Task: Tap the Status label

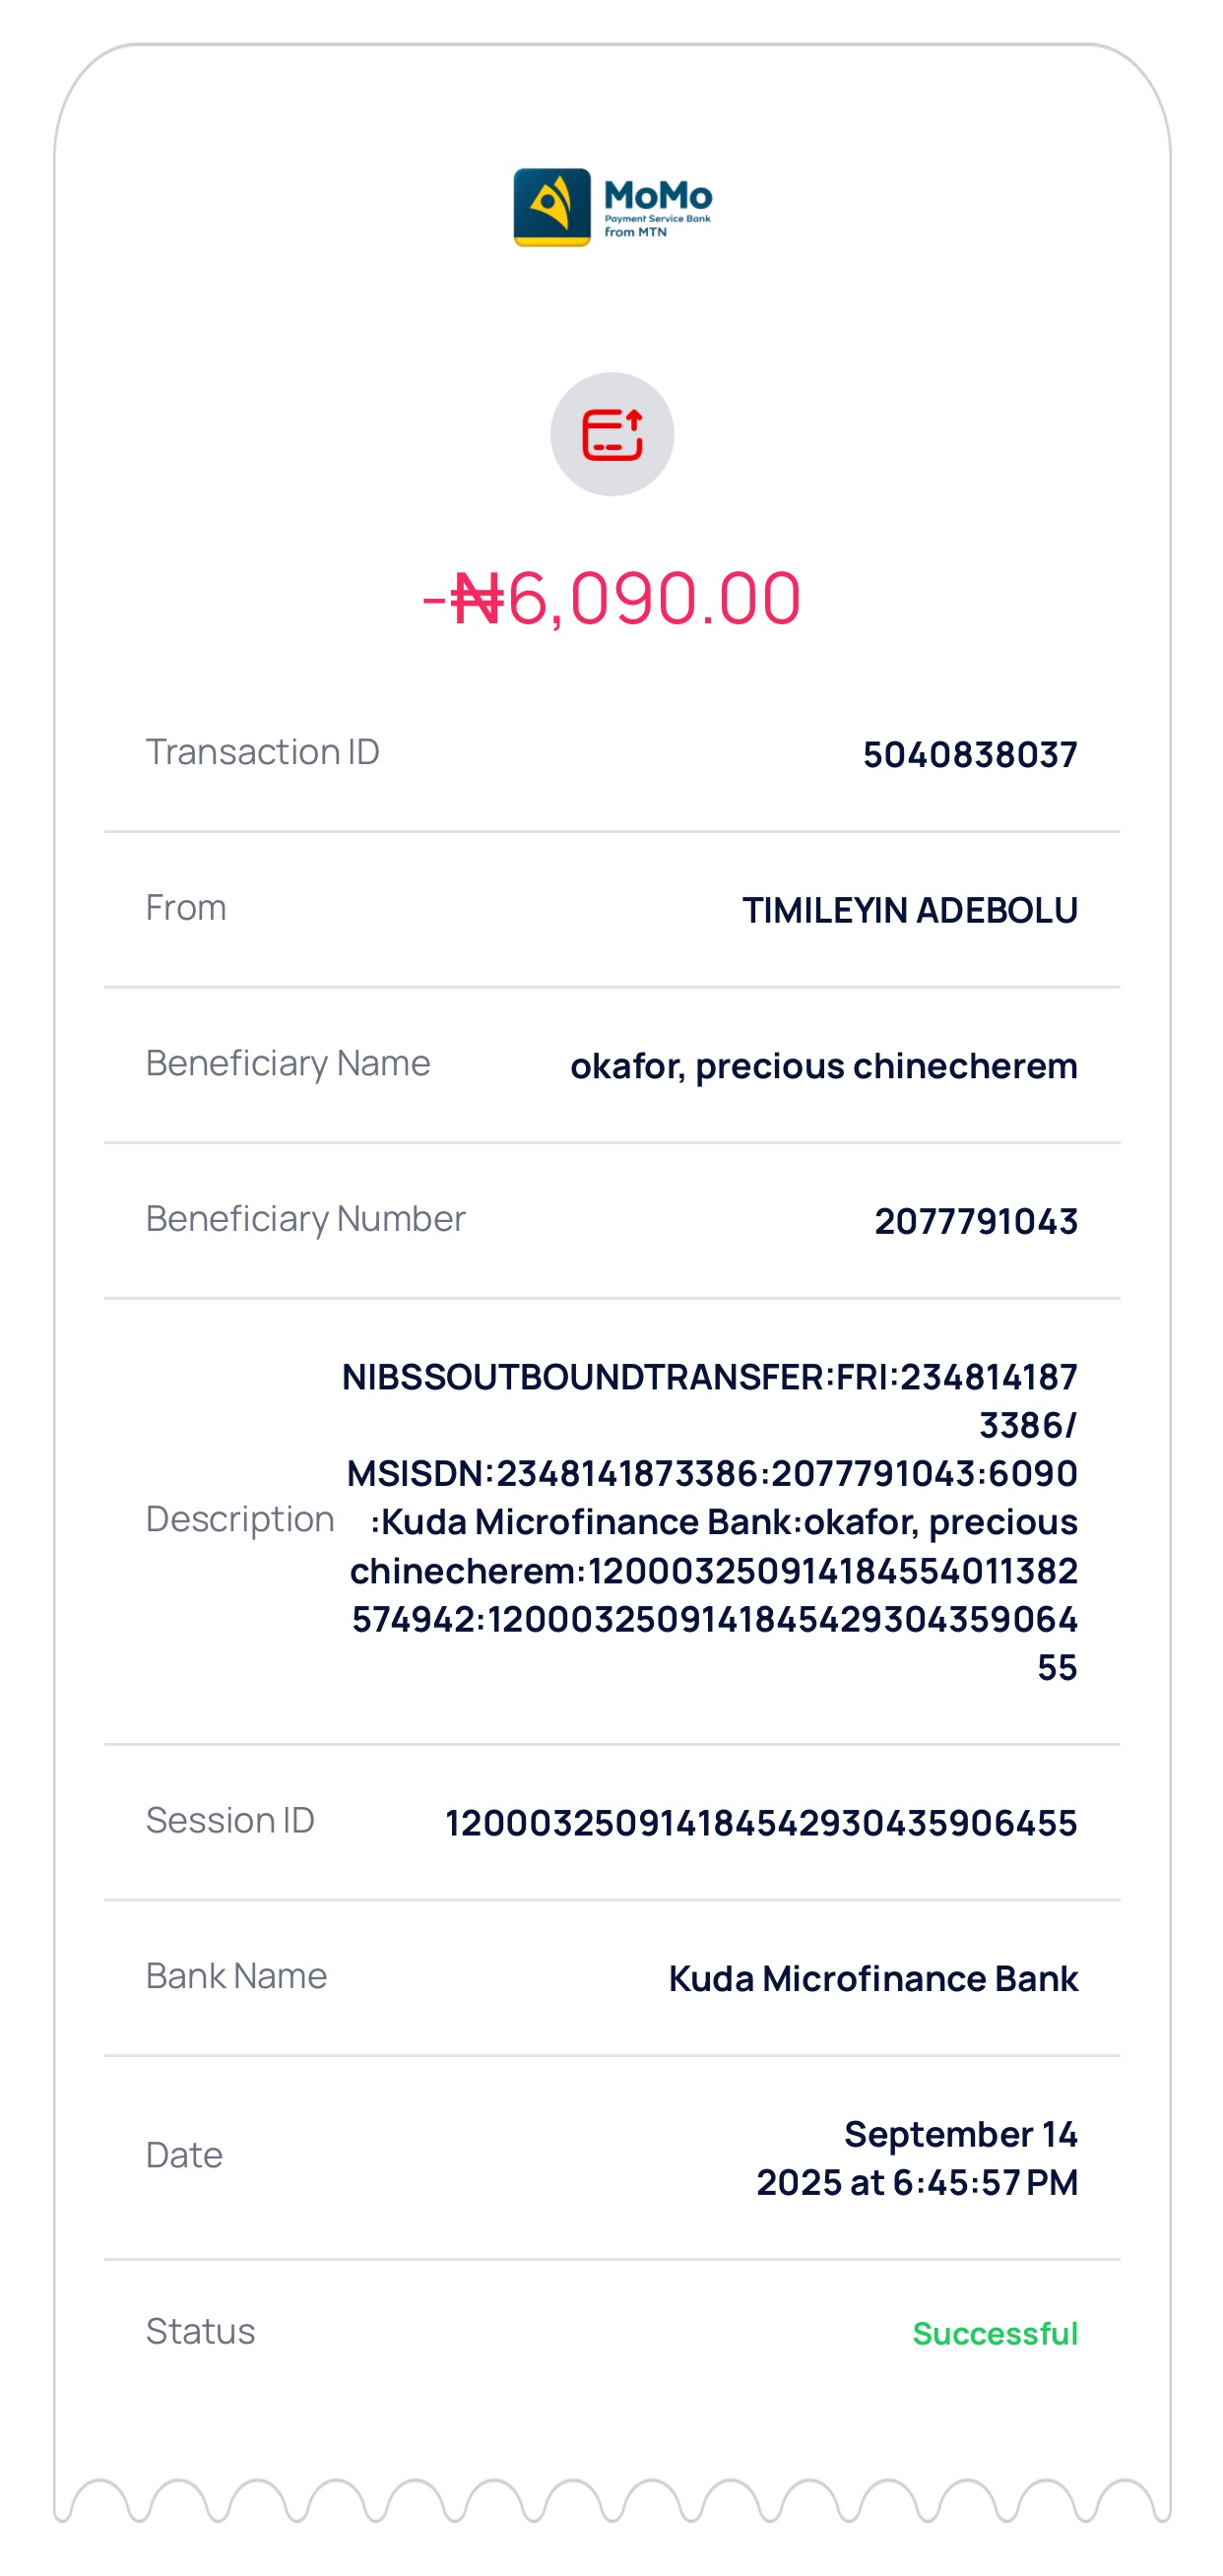Action: [x=200, y=2331]
